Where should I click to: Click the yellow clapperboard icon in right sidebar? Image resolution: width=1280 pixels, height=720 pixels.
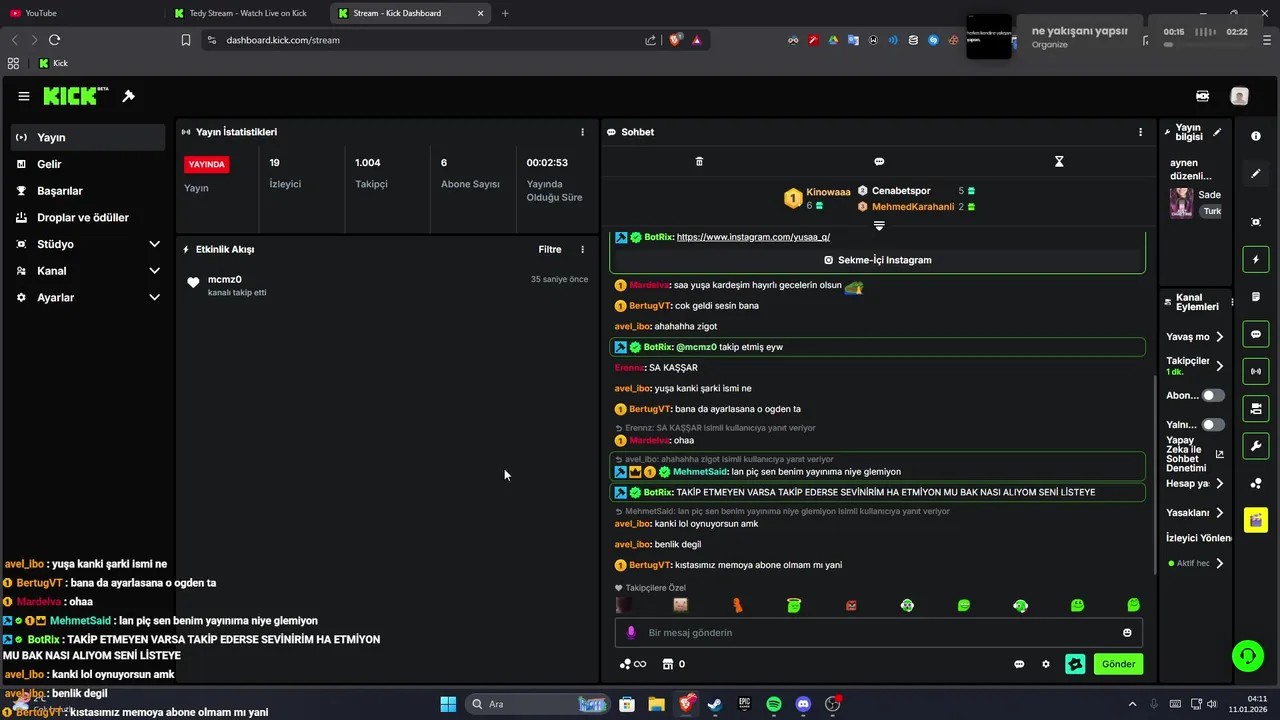pos(1256,520)
